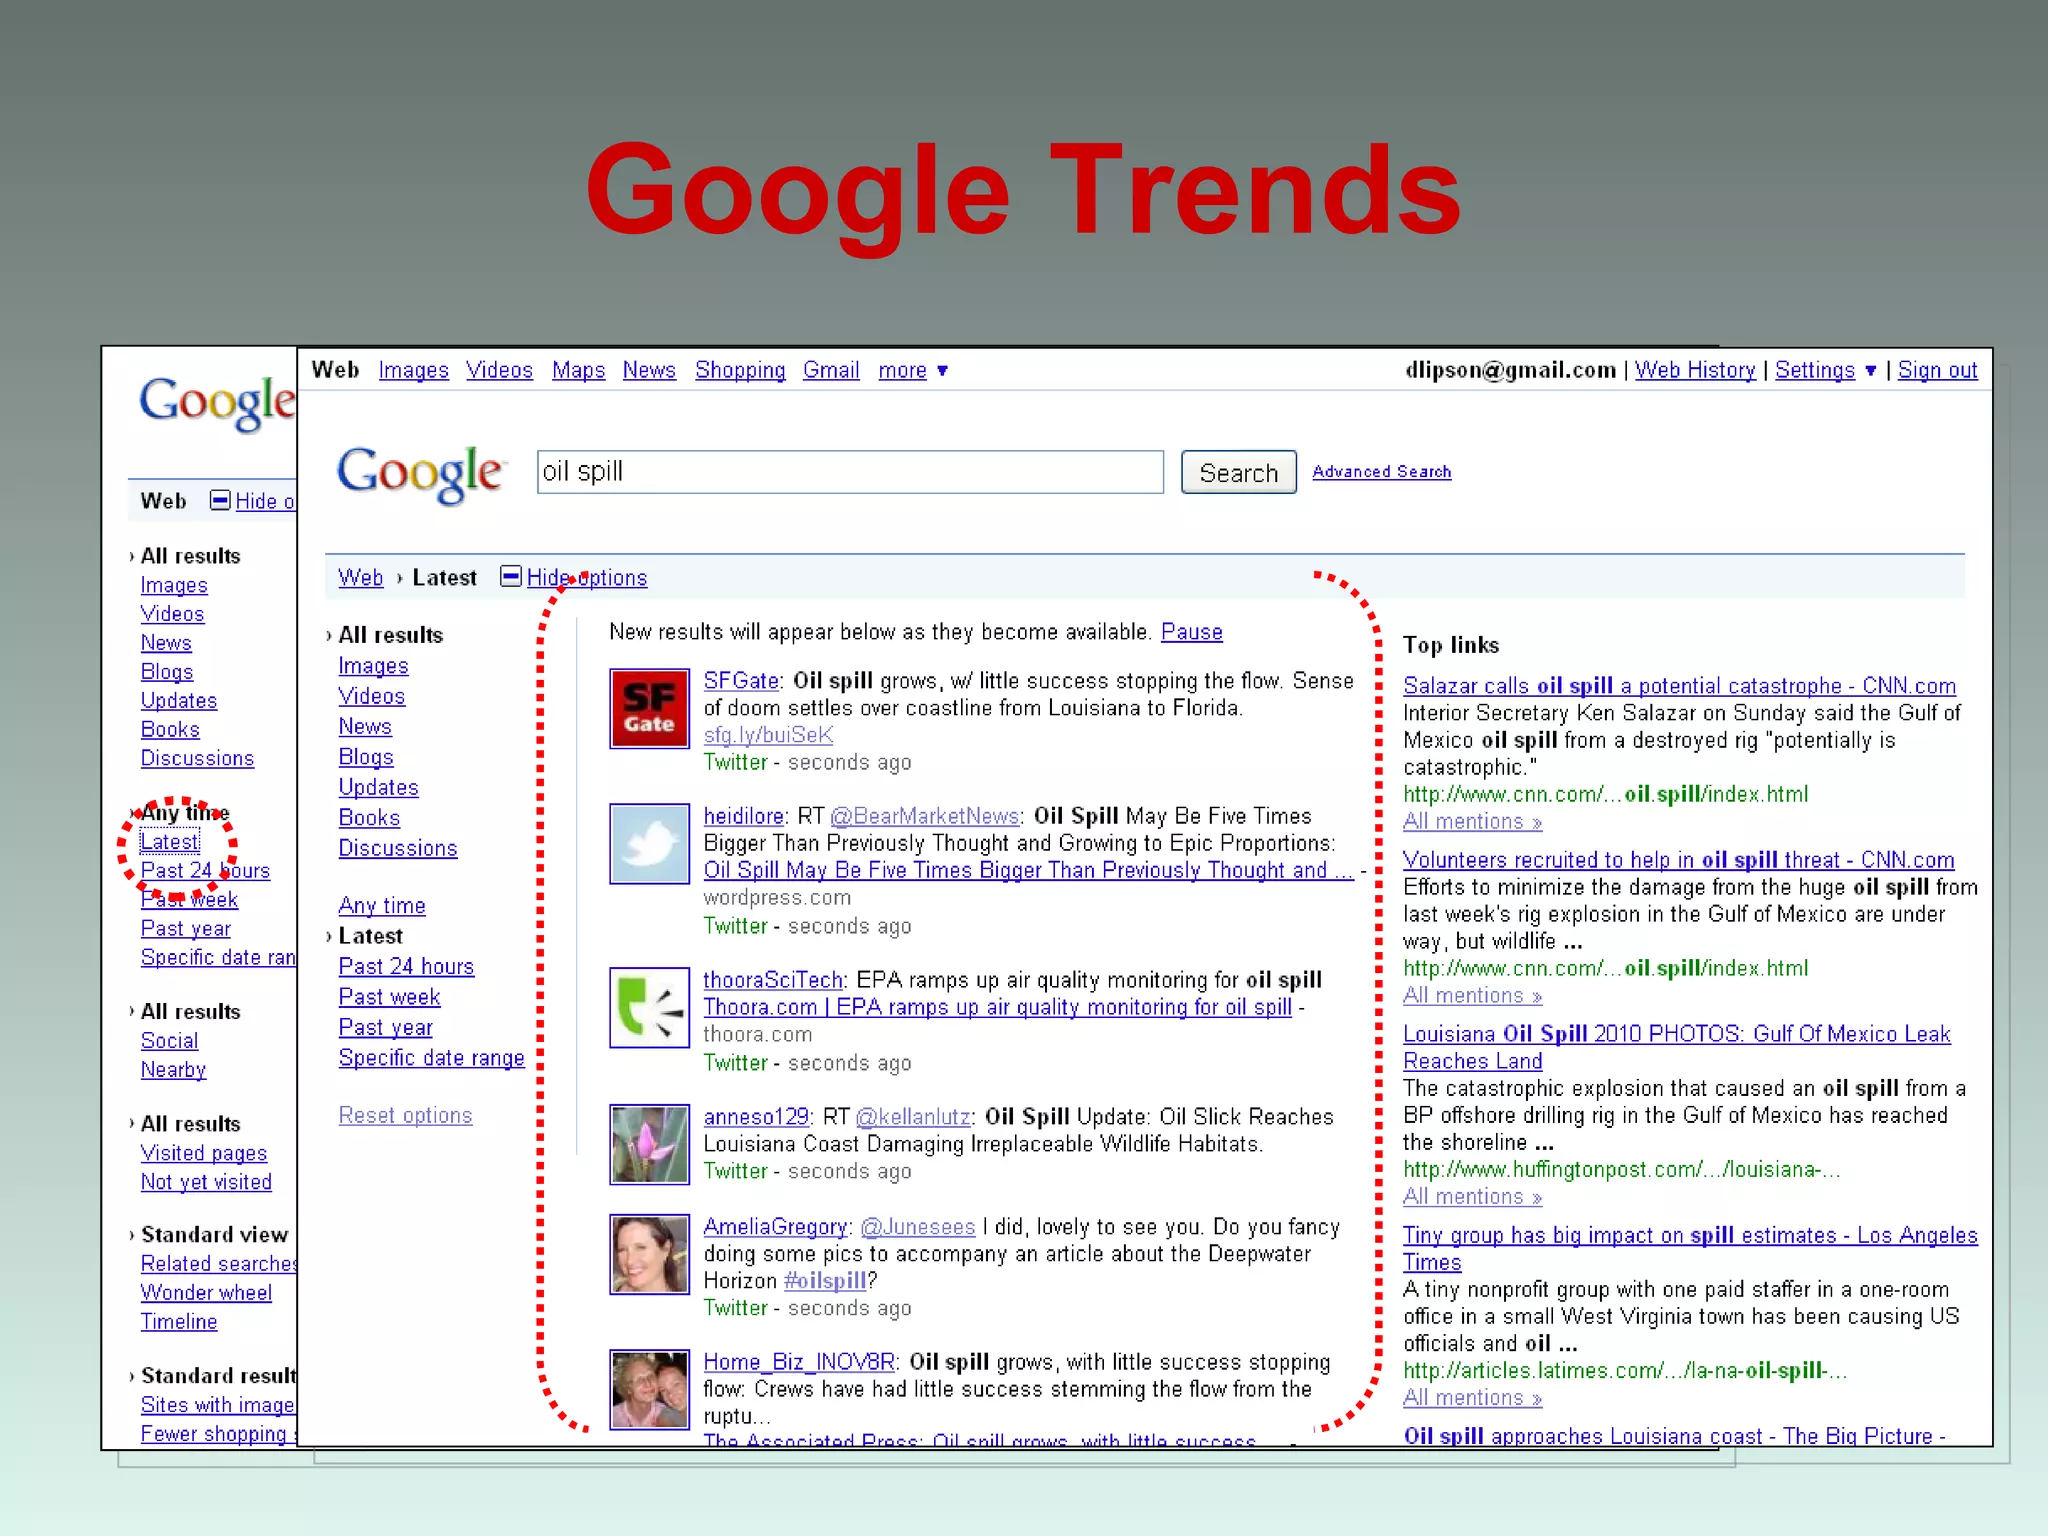2048x1536 pixels.
Task: Click Videos filter in inner sidebar
Action: [371, 697]
